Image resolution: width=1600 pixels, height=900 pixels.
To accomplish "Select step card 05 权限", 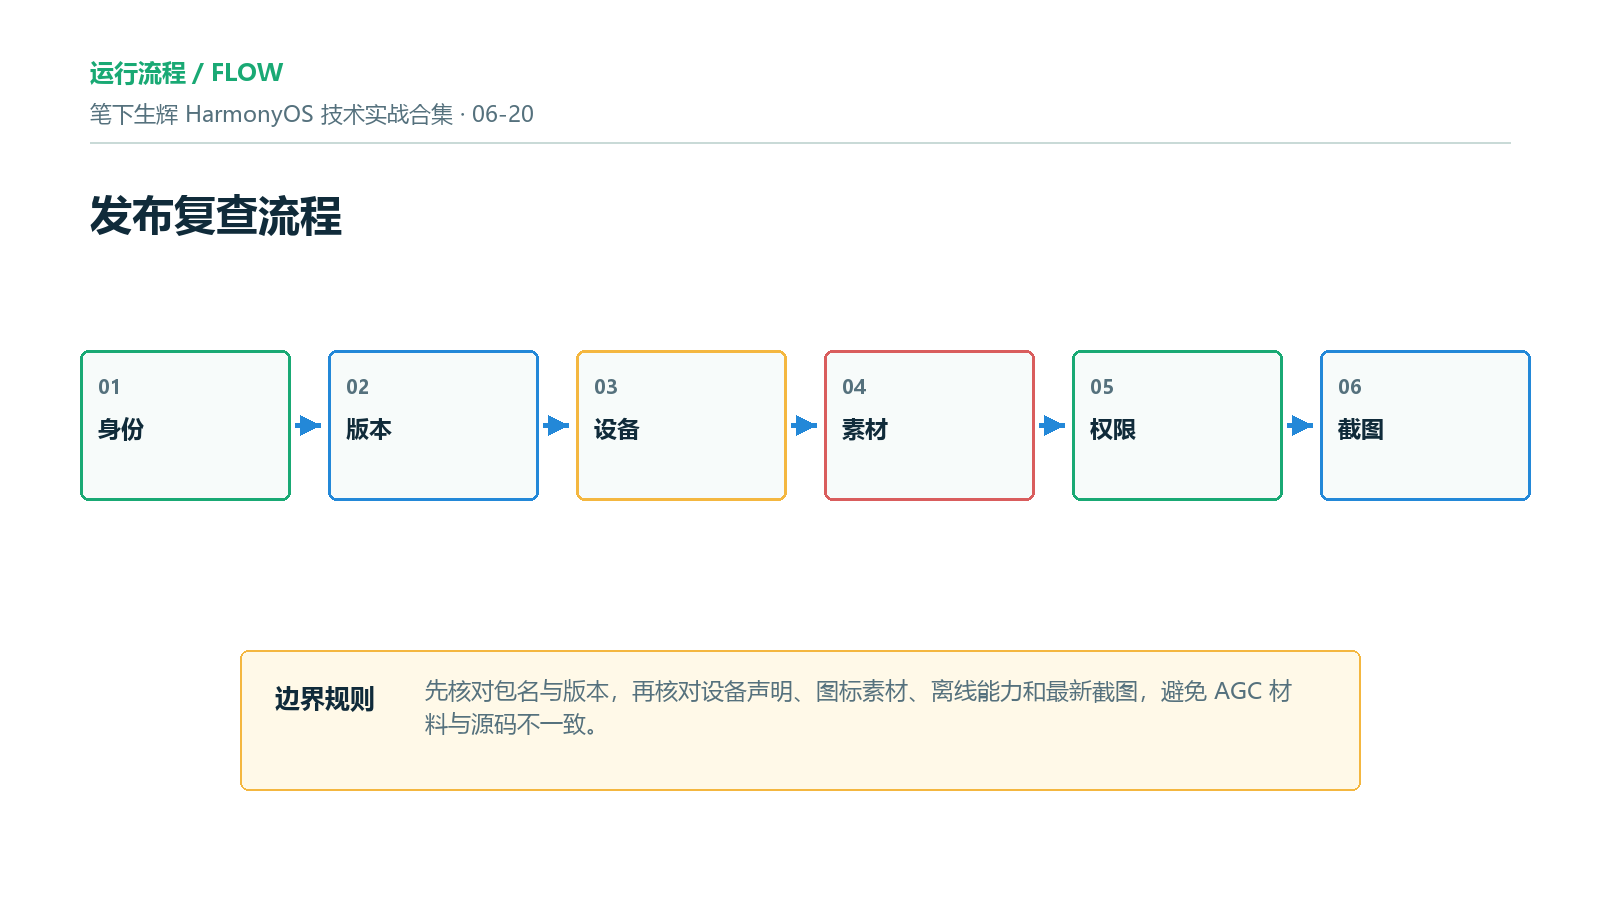I will (1177, 425).
